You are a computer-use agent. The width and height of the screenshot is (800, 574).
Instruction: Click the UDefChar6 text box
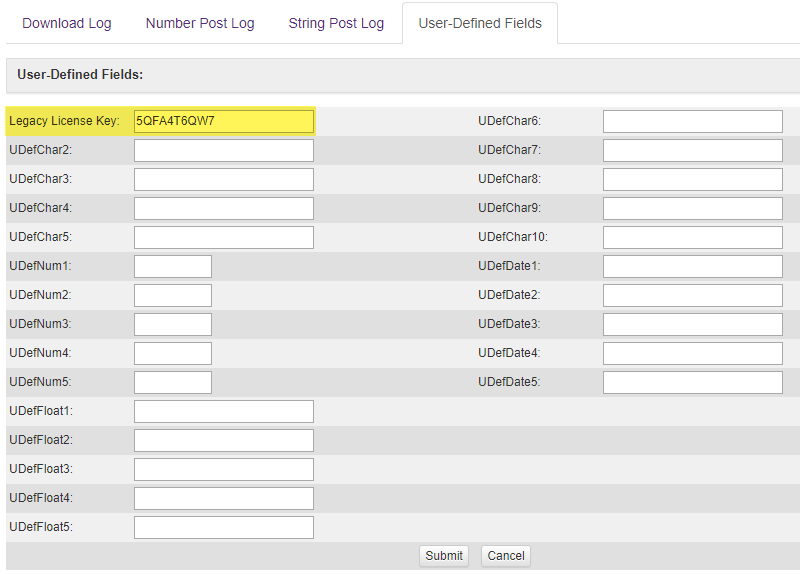click(693, 121)
